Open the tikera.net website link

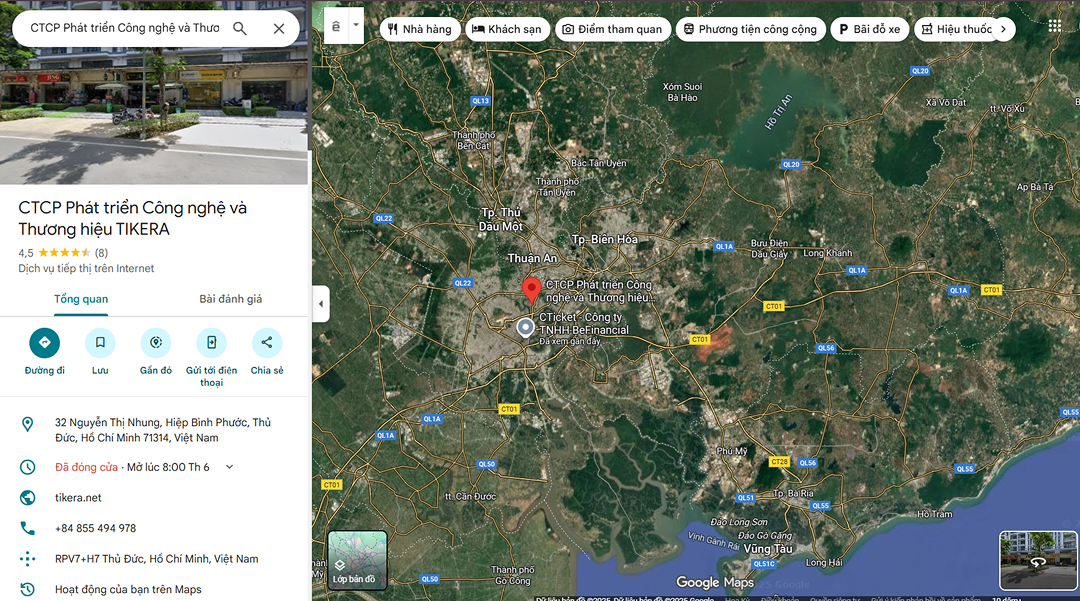[x=78, y=498]
